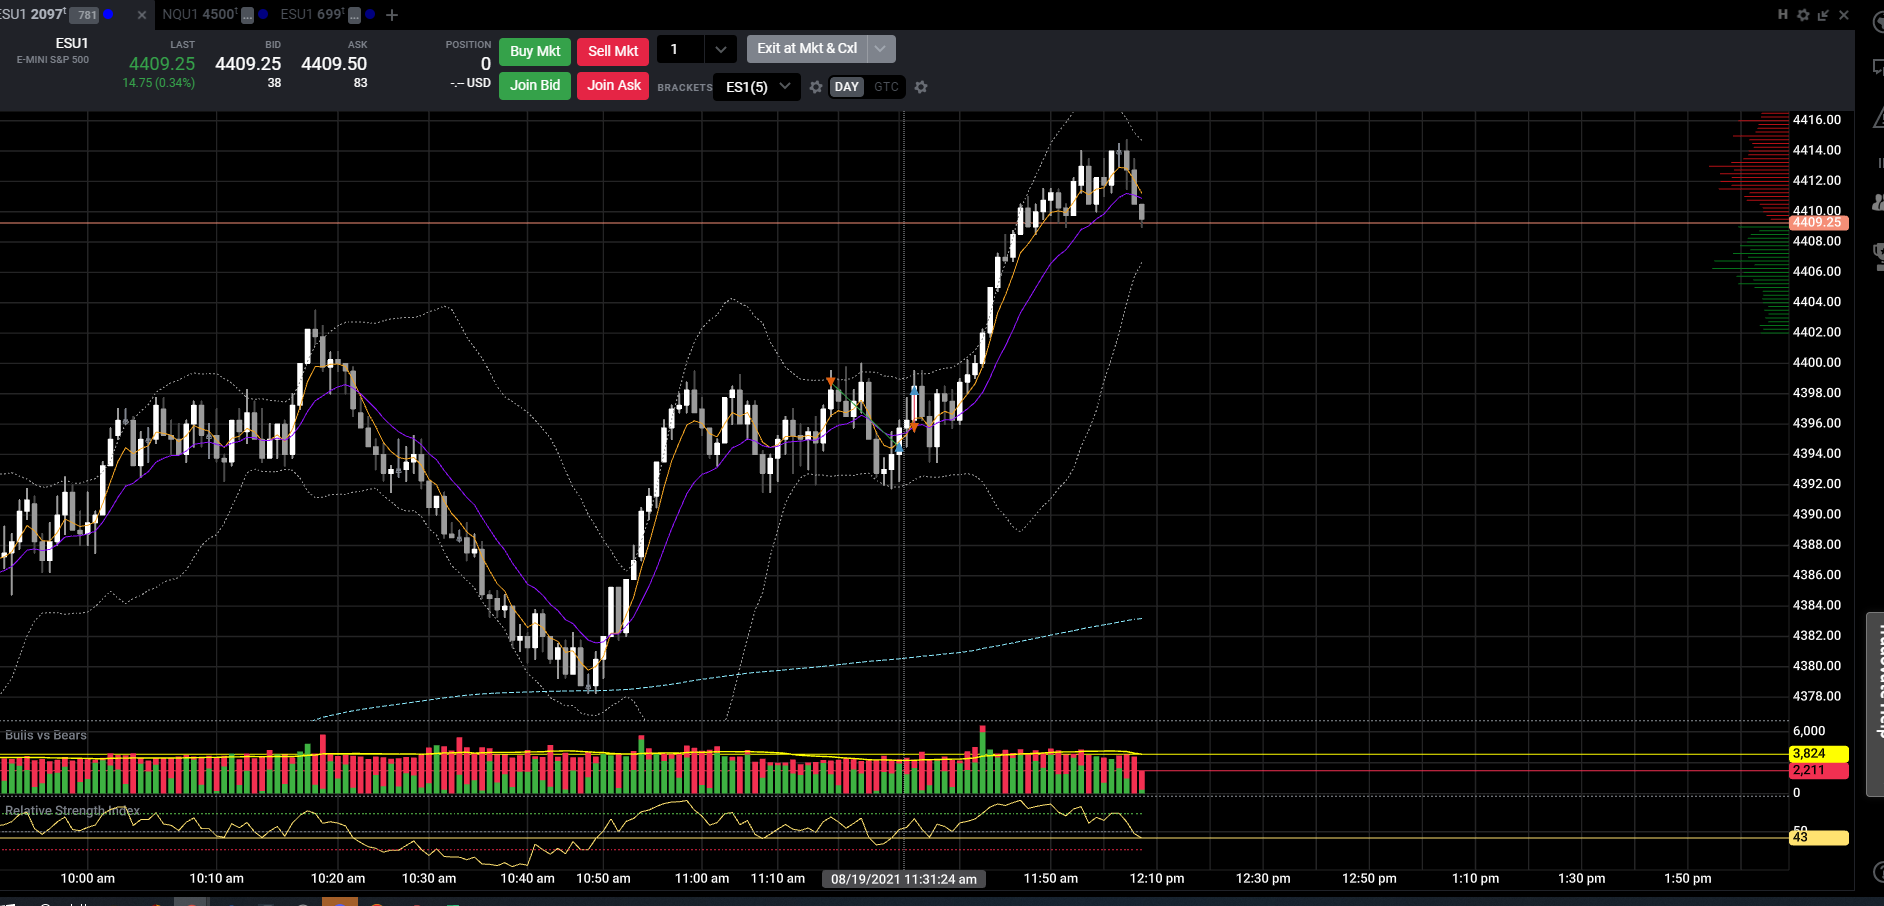The width and height of the screenshot is (1884, 906).
Task: Click the E-MINI S&P 500 description text
Action: click(53, 60)
